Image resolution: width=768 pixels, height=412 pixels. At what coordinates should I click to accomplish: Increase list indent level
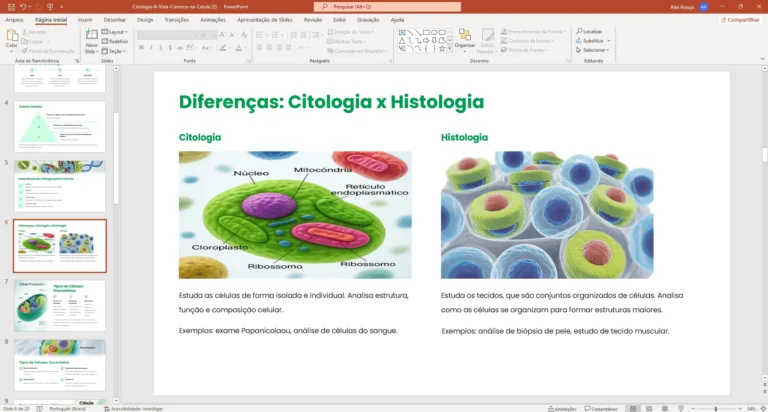click(303, 35)
